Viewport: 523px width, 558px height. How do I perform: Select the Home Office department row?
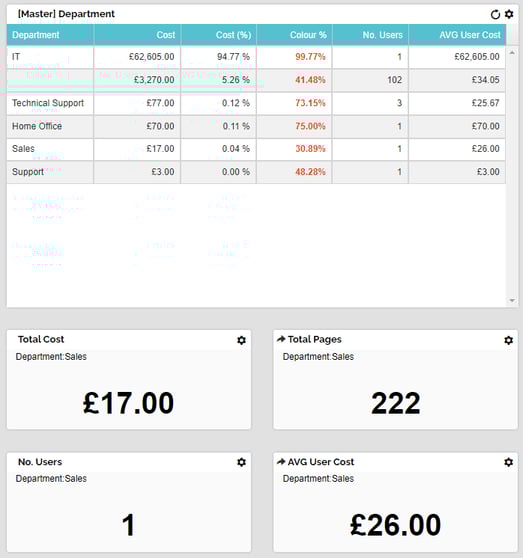pos(256,126)
